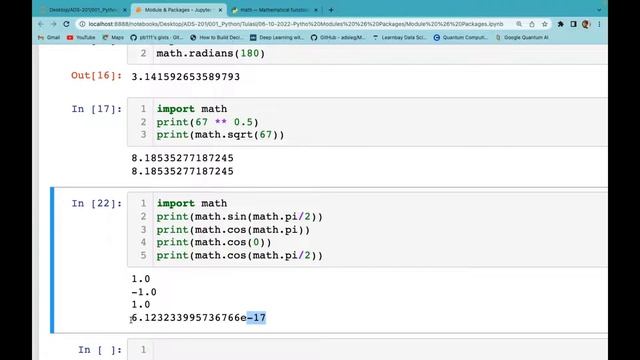Click the In [22] cell prompt
This screenshot has width=640, height=360.
pos(97,203)
